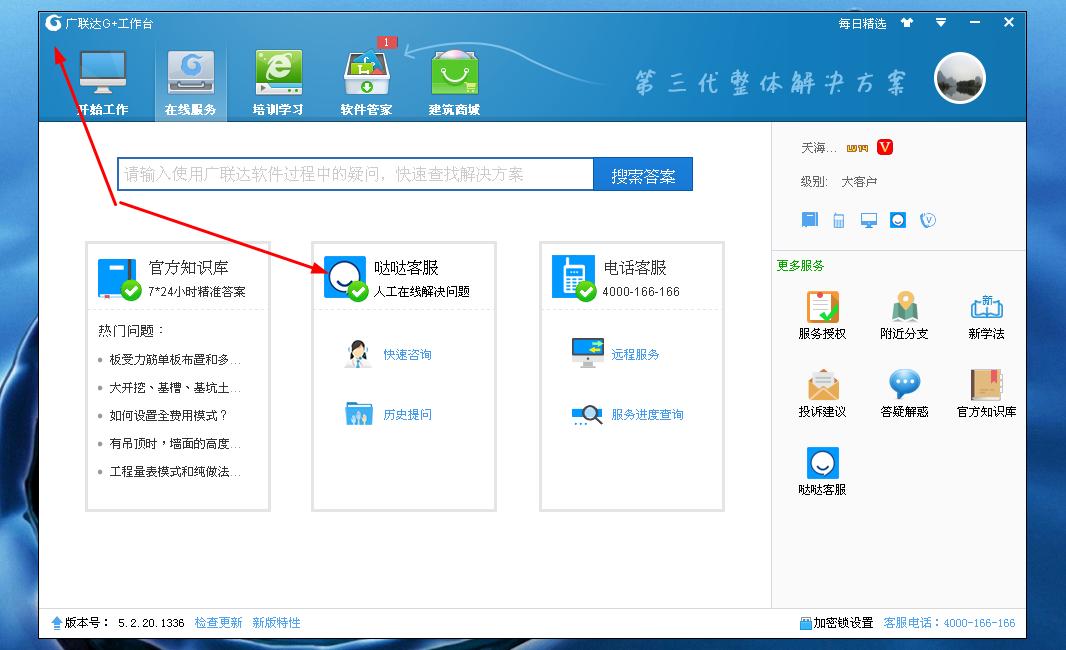
Task: Click the small phone privilege icon
Action: click(839, 220)
